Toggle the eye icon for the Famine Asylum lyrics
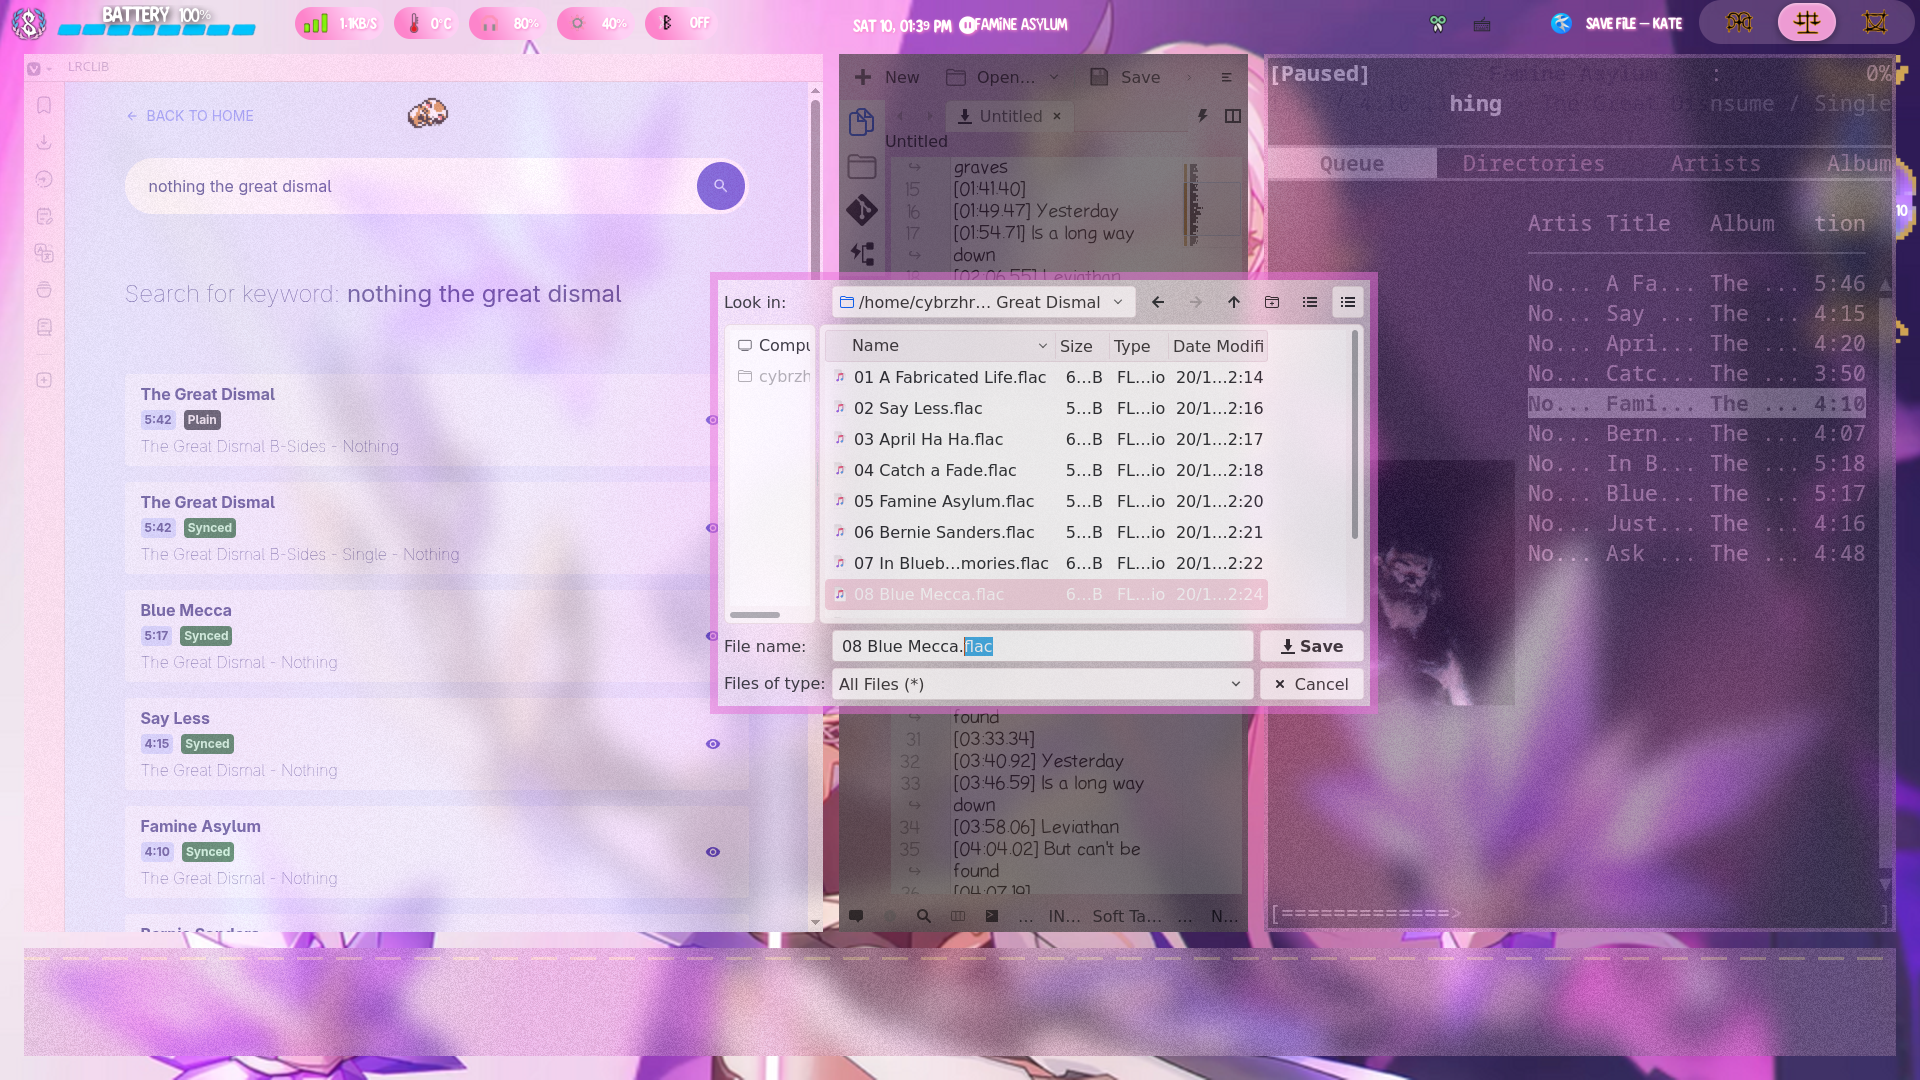 coord(713,852)
